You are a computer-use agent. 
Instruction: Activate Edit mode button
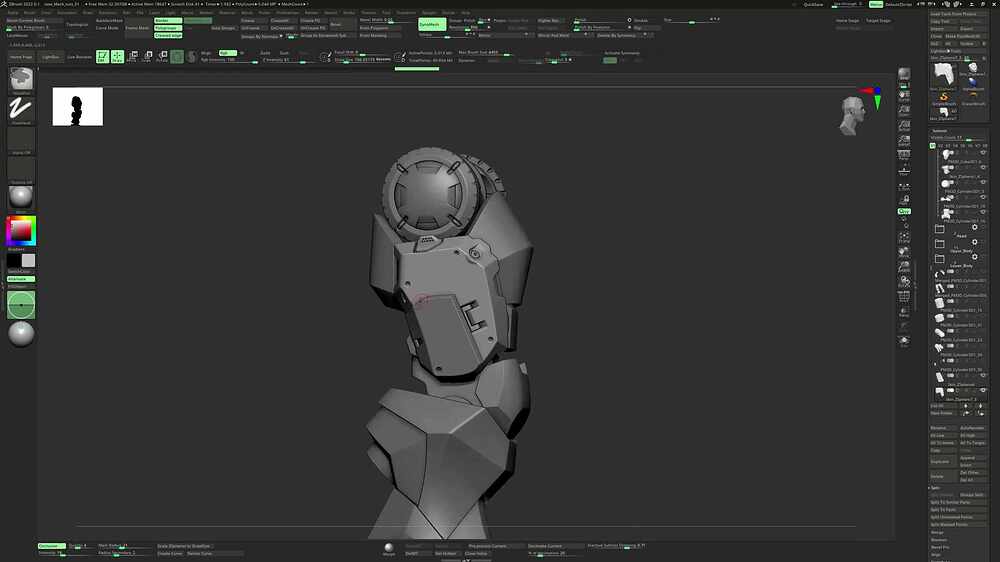click(x=102, y=57)
